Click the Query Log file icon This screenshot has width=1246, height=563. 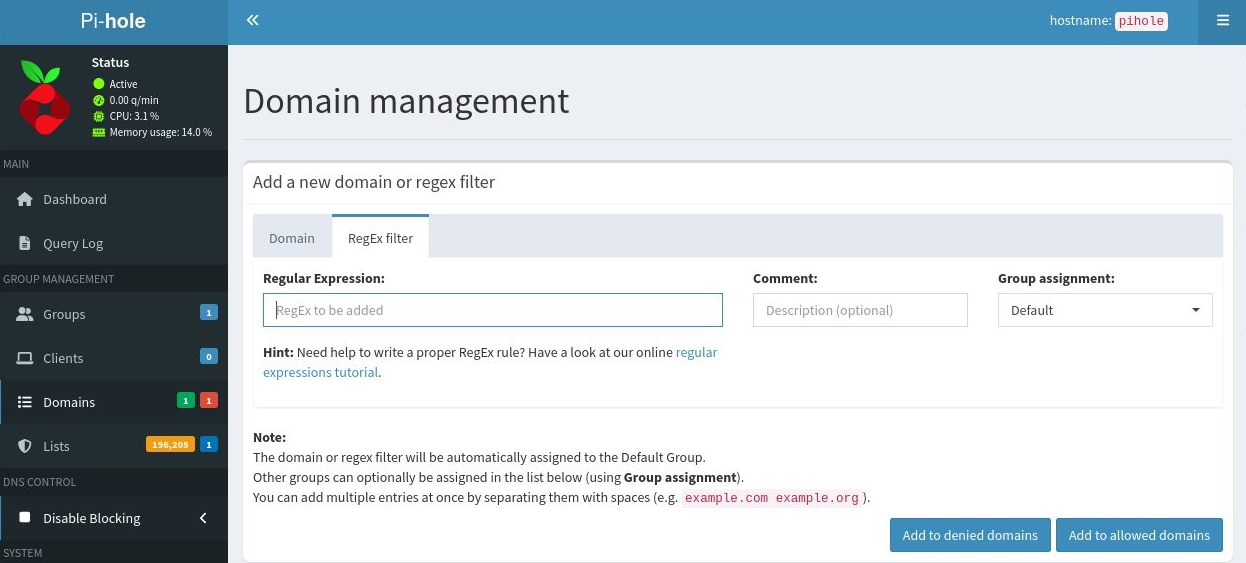(x=25, y=243)
